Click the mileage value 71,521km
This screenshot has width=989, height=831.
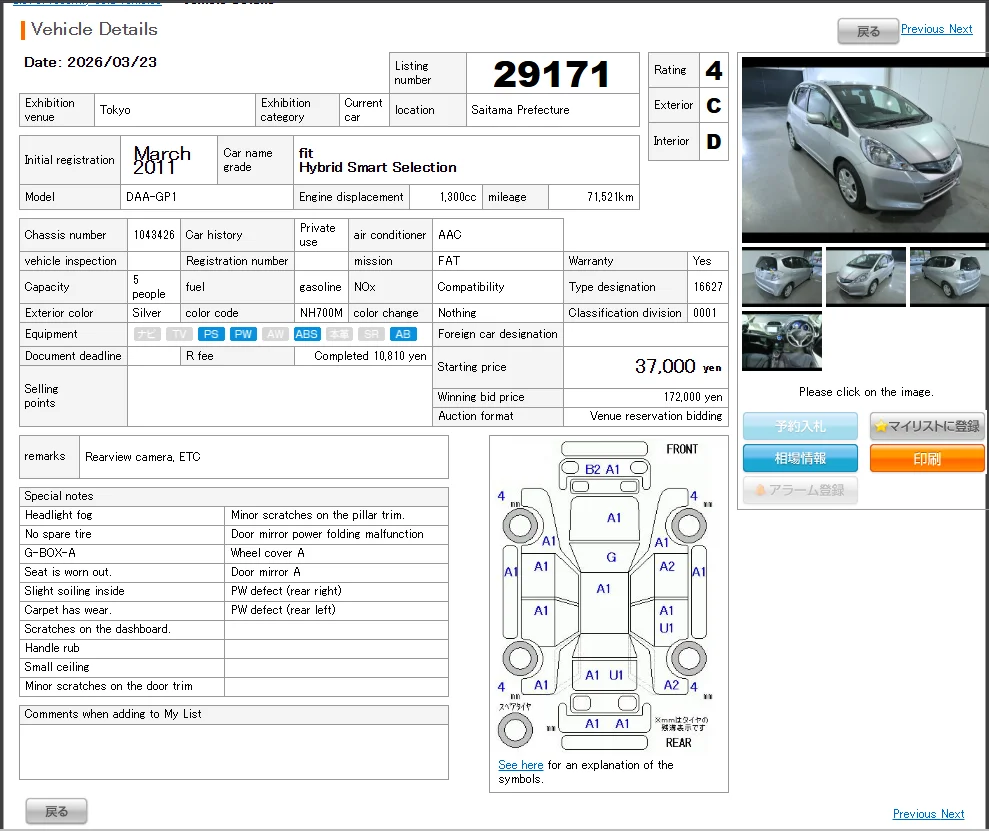[x=610, y=197]
